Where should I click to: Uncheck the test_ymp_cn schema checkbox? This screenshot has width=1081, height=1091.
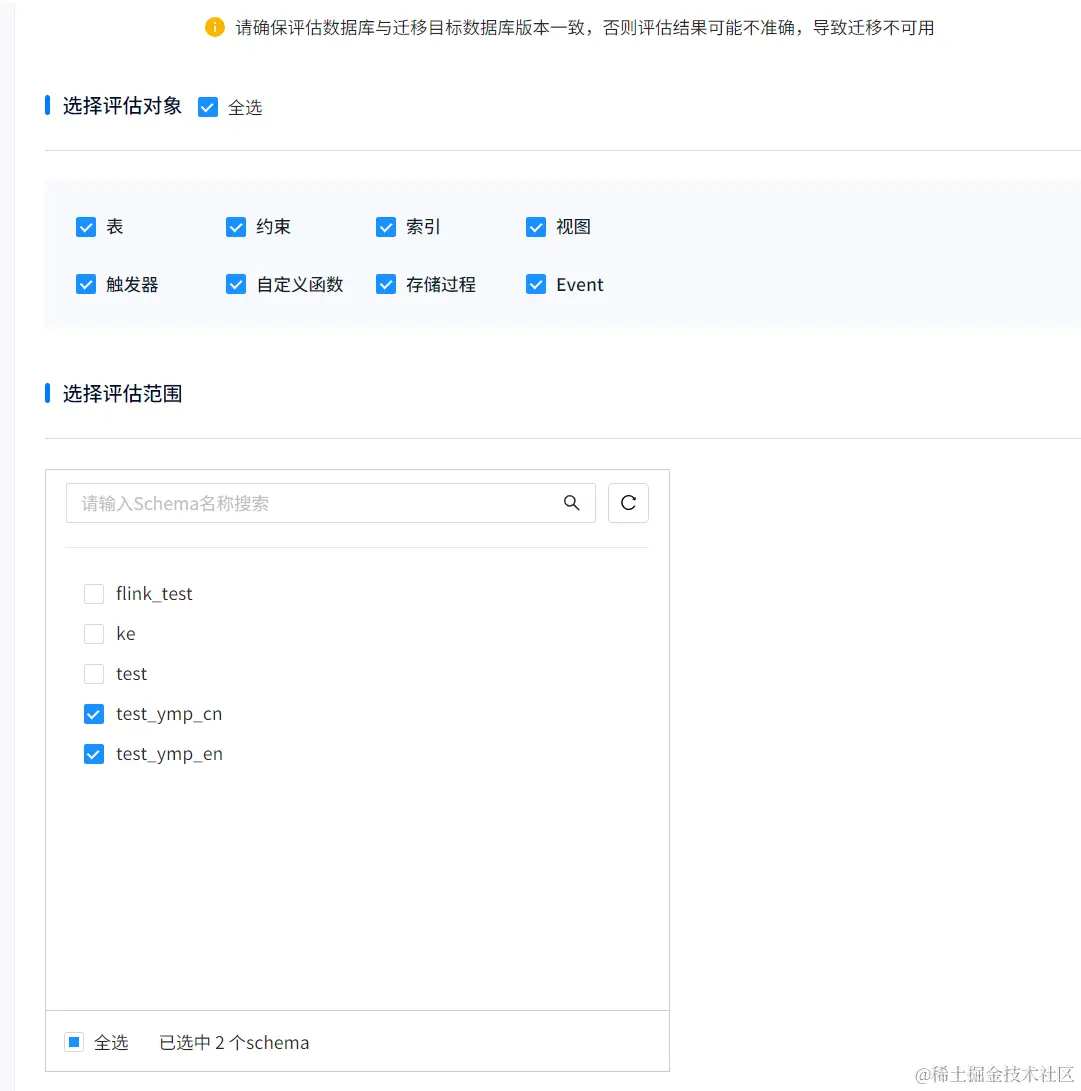[94, 714]
